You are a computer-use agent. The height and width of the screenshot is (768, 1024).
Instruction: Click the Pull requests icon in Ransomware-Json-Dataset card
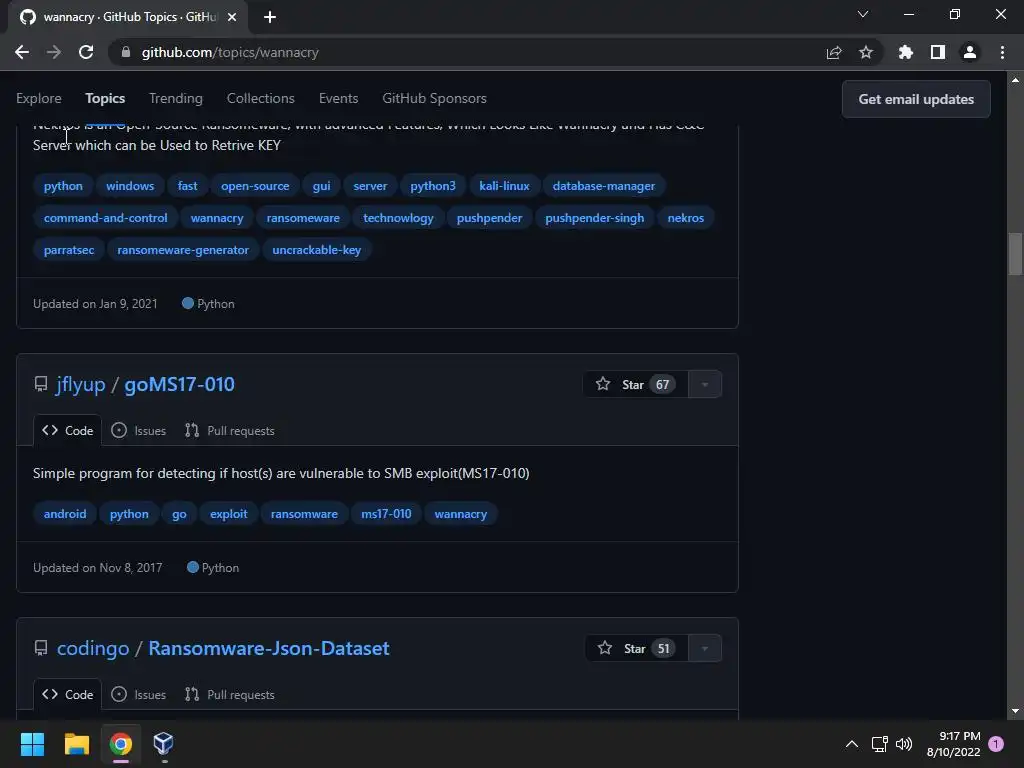pos(191,694)
